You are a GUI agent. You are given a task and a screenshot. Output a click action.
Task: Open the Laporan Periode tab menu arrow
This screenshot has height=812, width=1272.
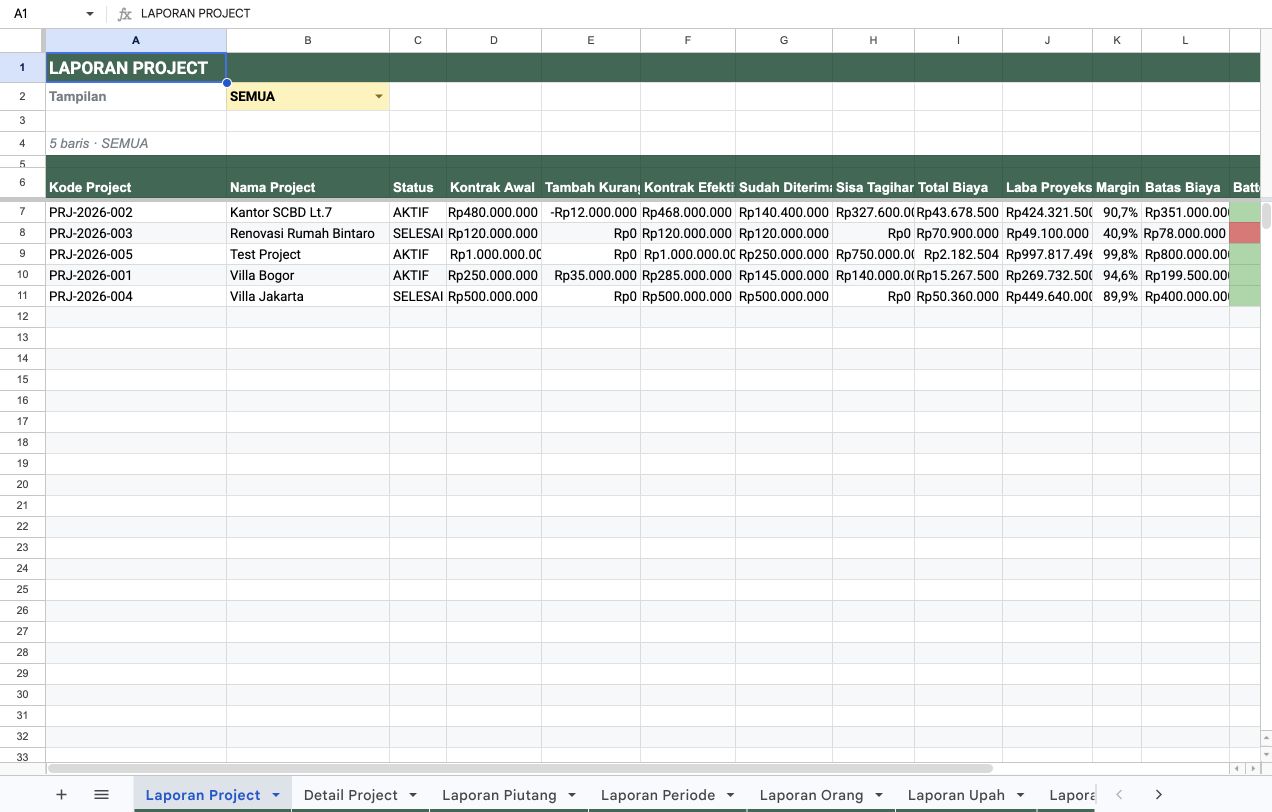729,795
